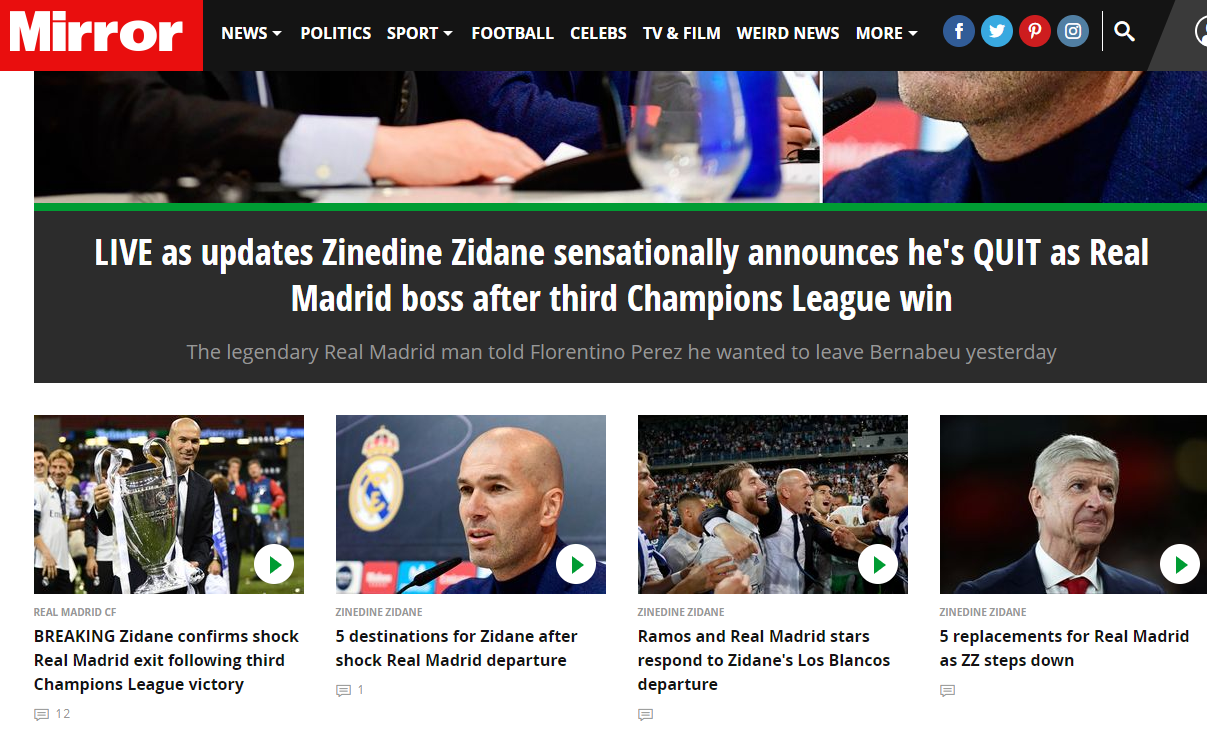Expand the MORE dropdown menu
1207x737 pixels.
[x=886, y=33]
